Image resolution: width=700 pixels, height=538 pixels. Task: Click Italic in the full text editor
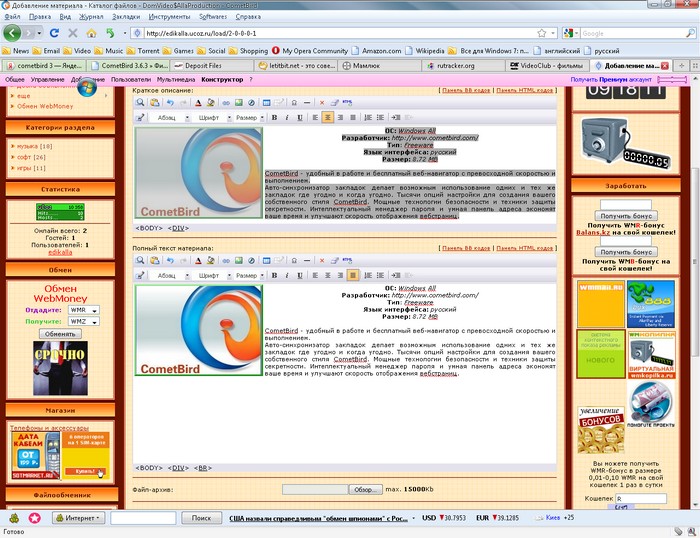287,274
